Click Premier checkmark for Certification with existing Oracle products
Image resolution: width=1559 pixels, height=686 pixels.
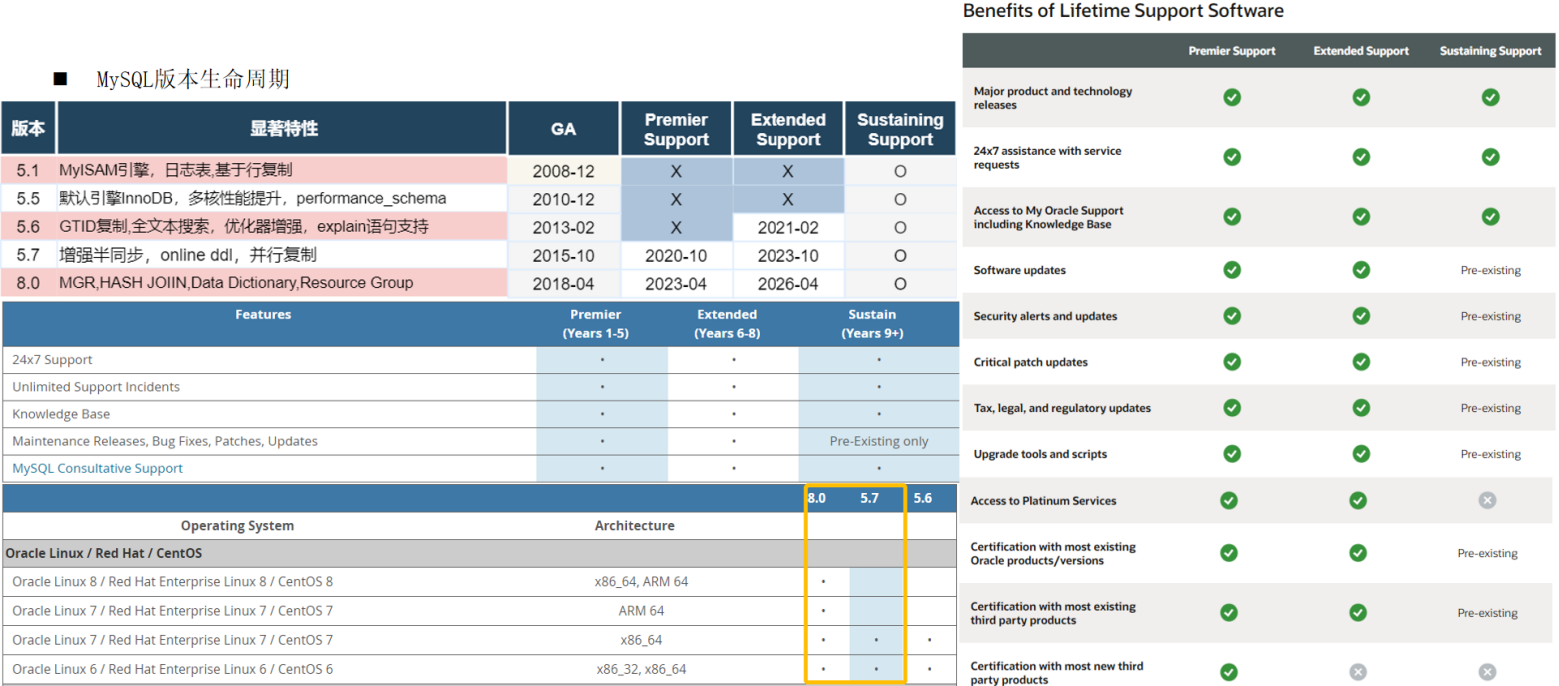(1229, 553)
